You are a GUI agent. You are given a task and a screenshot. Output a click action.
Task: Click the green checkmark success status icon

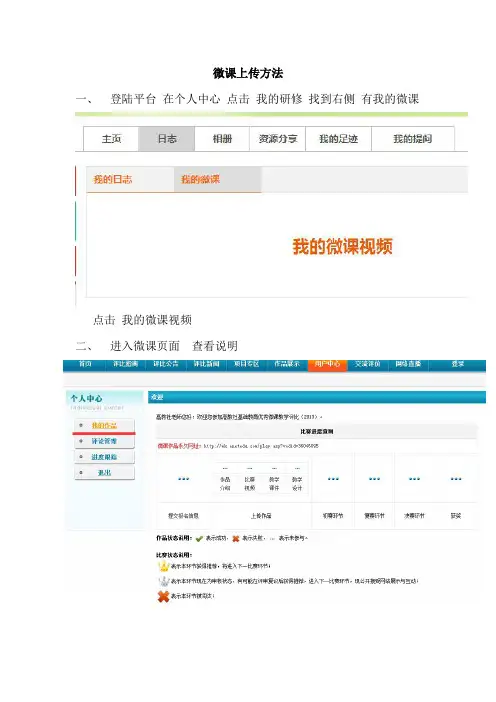click(199, 538)
